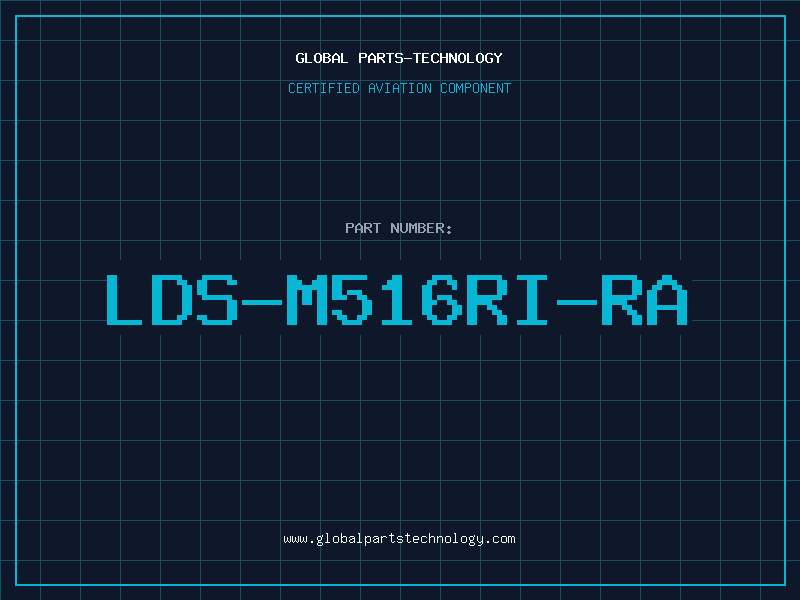The height and width of the screenshot is (600, 800).
Task: Click the LDS prefix of the part number
Action: [172, 299]
